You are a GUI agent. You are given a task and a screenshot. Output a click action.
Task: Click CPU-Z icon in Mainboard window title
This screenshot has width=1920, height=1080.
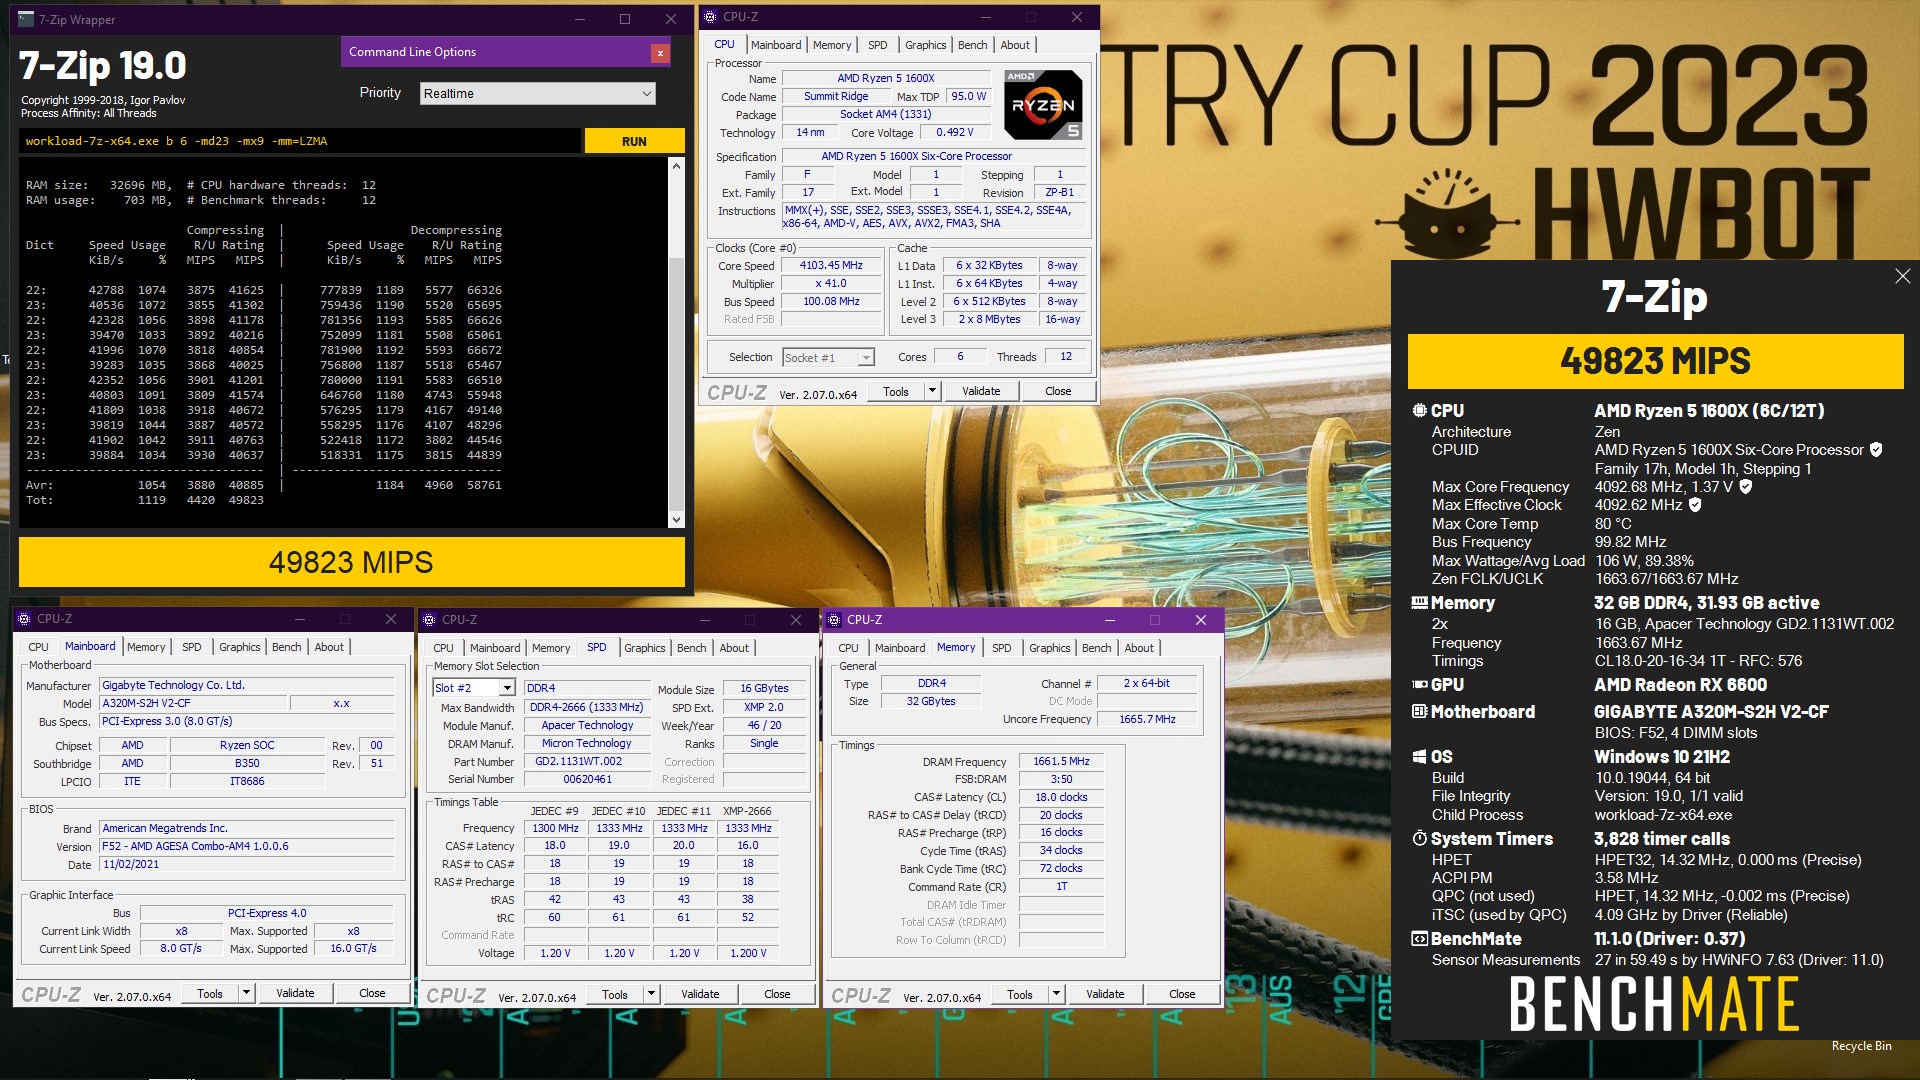click(x=25, y=619)
